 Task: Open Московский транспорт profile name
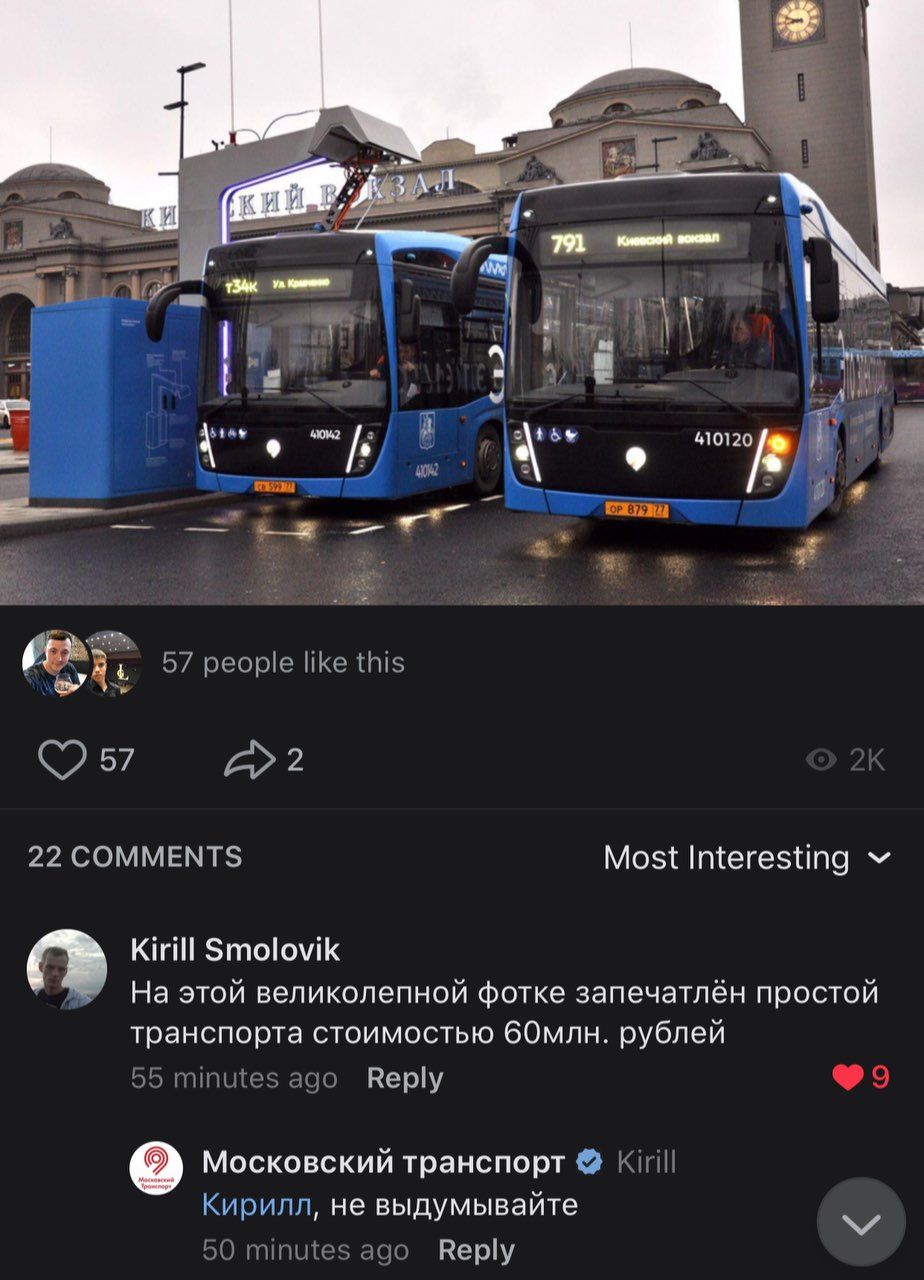tap(383, 1162)
